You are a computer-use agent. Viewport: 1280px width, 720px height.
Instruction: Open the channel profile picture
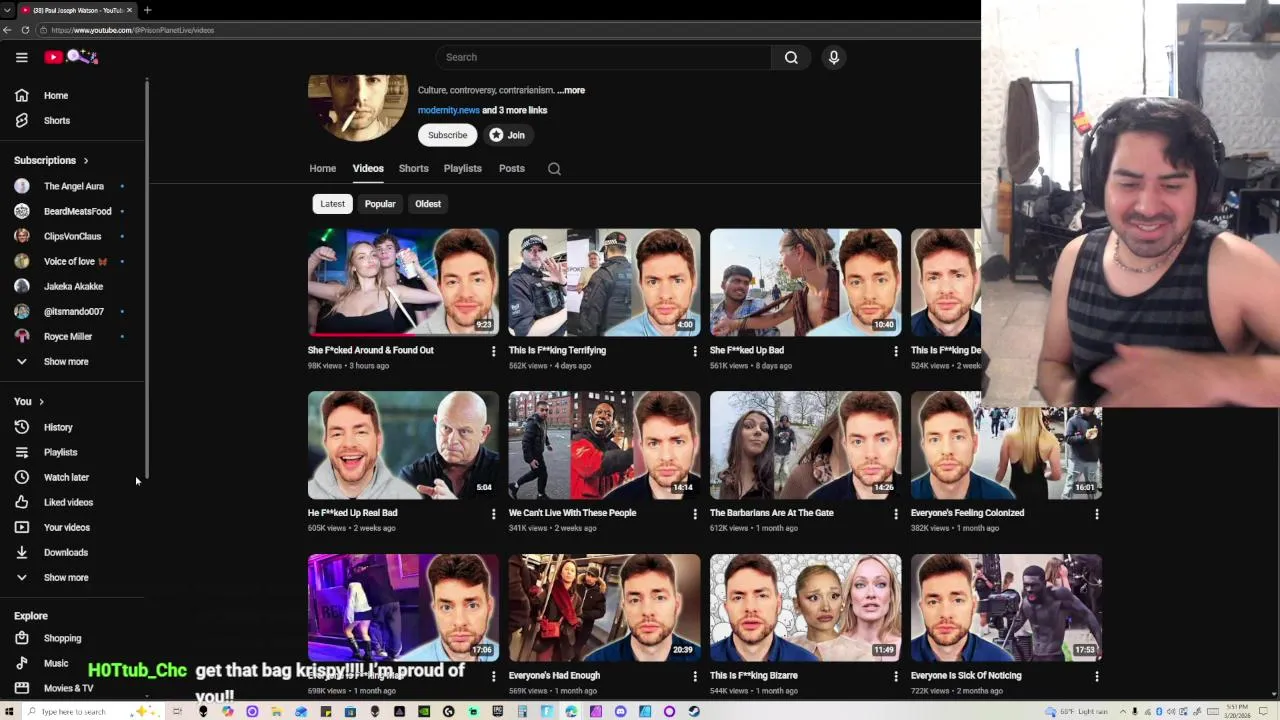(358, 107)
